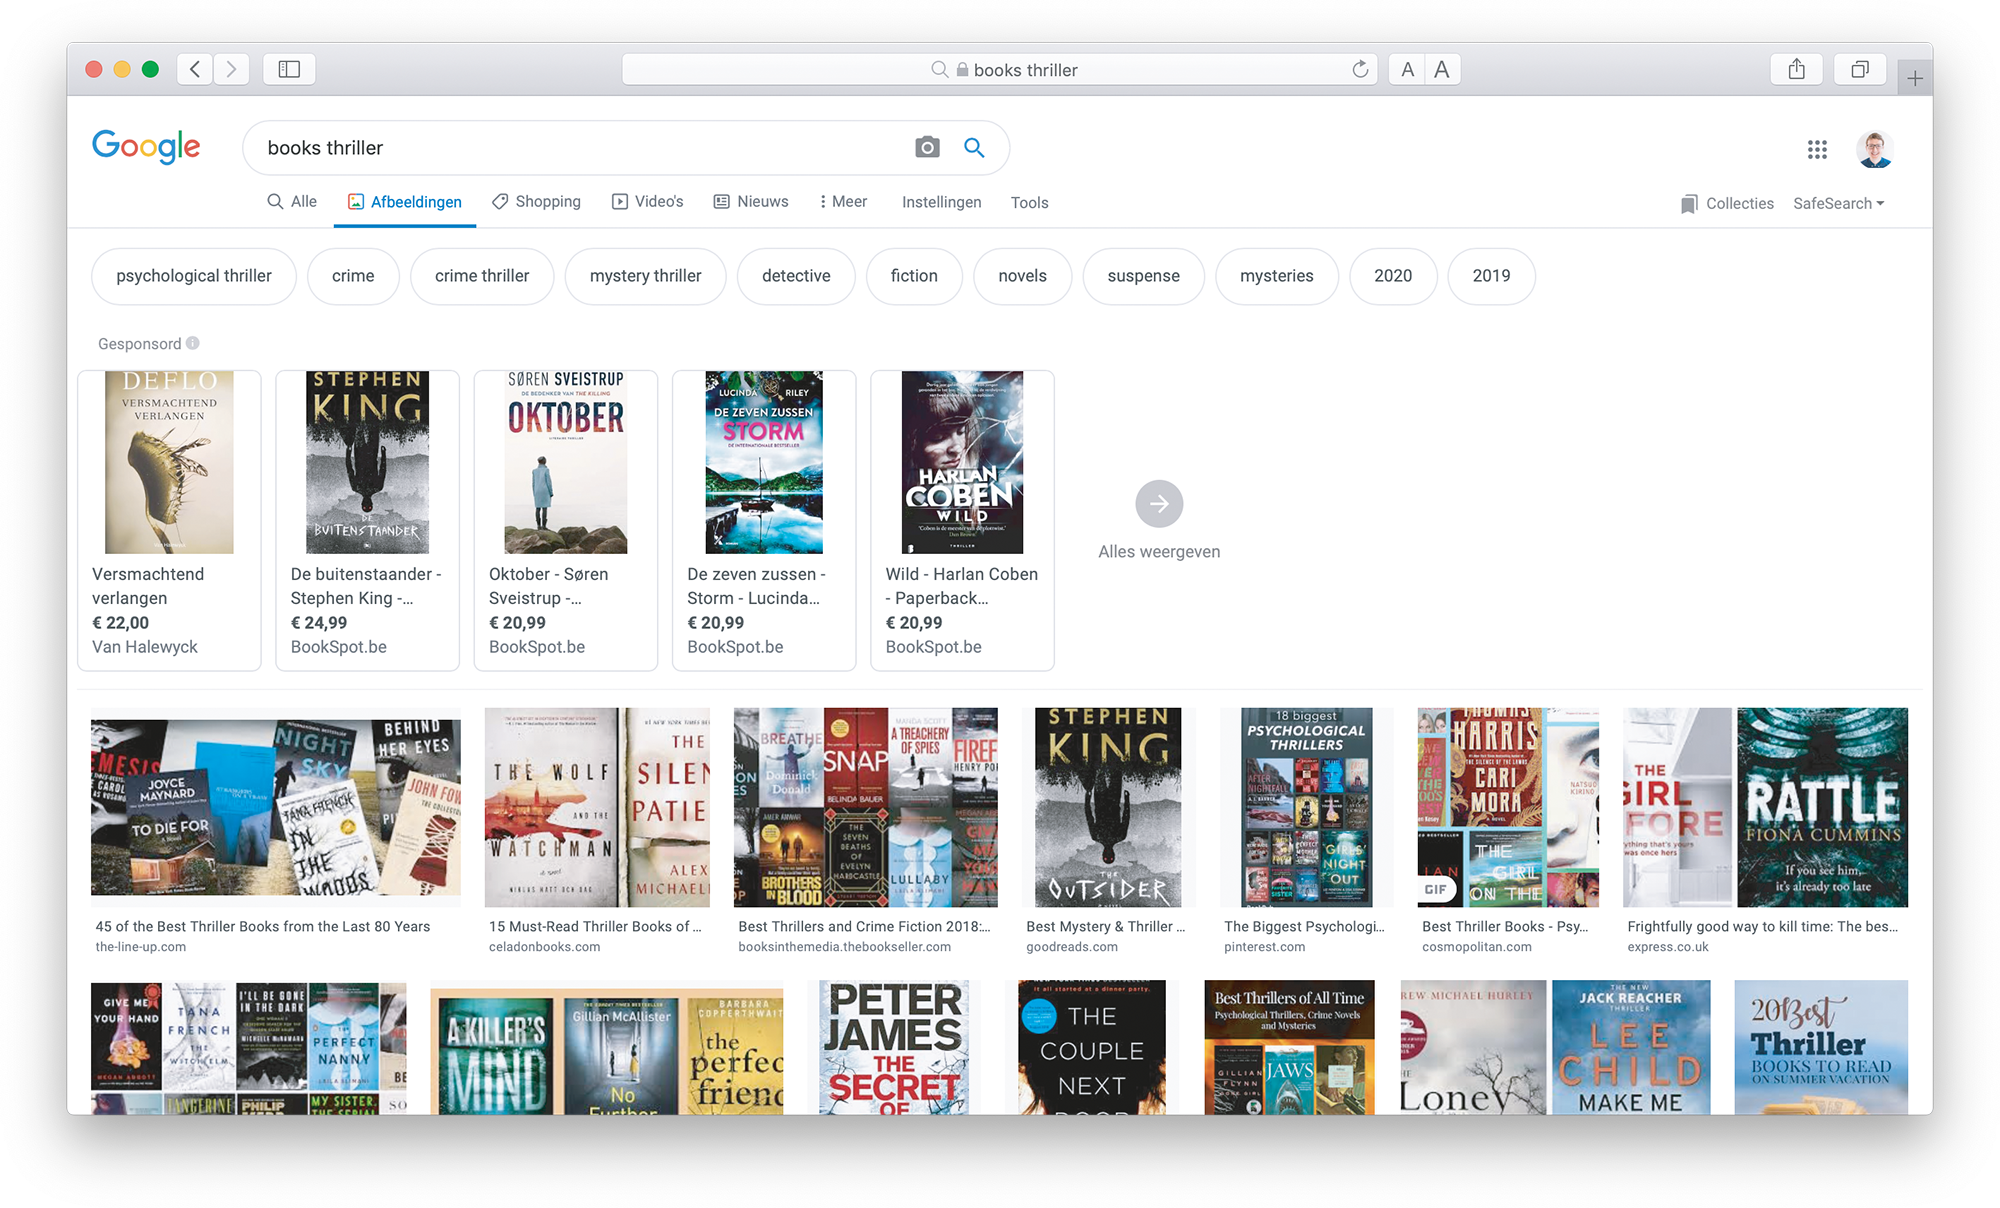Open the Video's tab
This screenshot has height=1208, width=2000.
[x=648, y=202]
